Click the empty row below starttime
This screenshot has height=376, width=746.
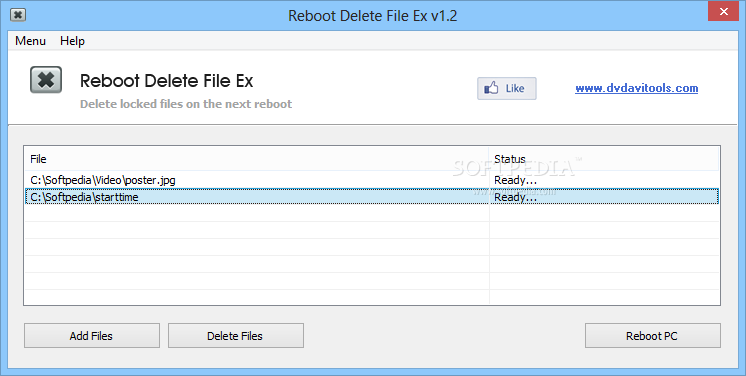[371, 213]
